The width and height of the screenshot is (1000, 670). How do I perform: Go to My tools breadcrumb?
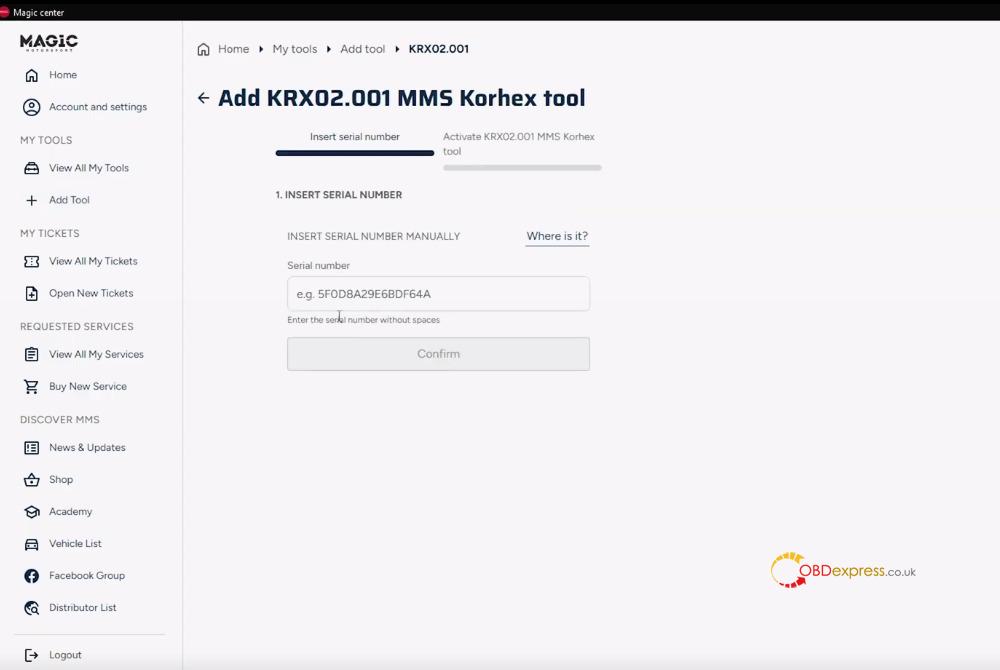pos(295,48)
